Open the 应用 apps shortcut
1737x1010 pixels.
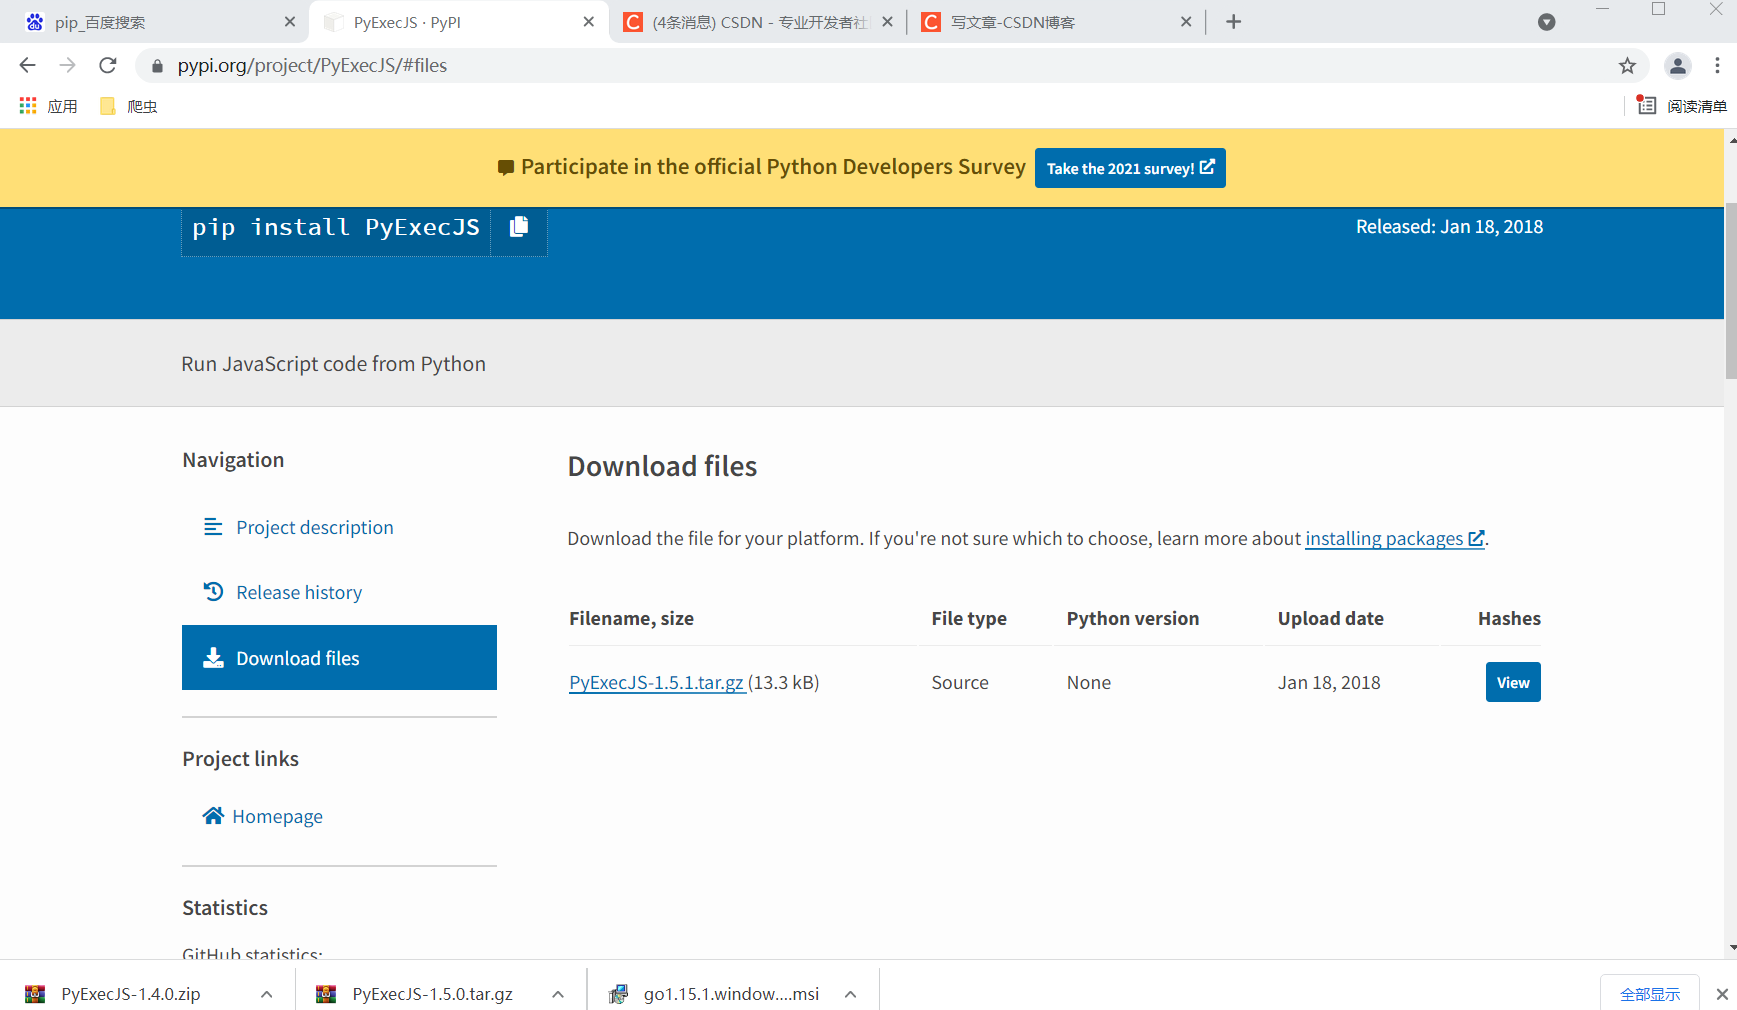pyautogui.click(x=48, y=105)
